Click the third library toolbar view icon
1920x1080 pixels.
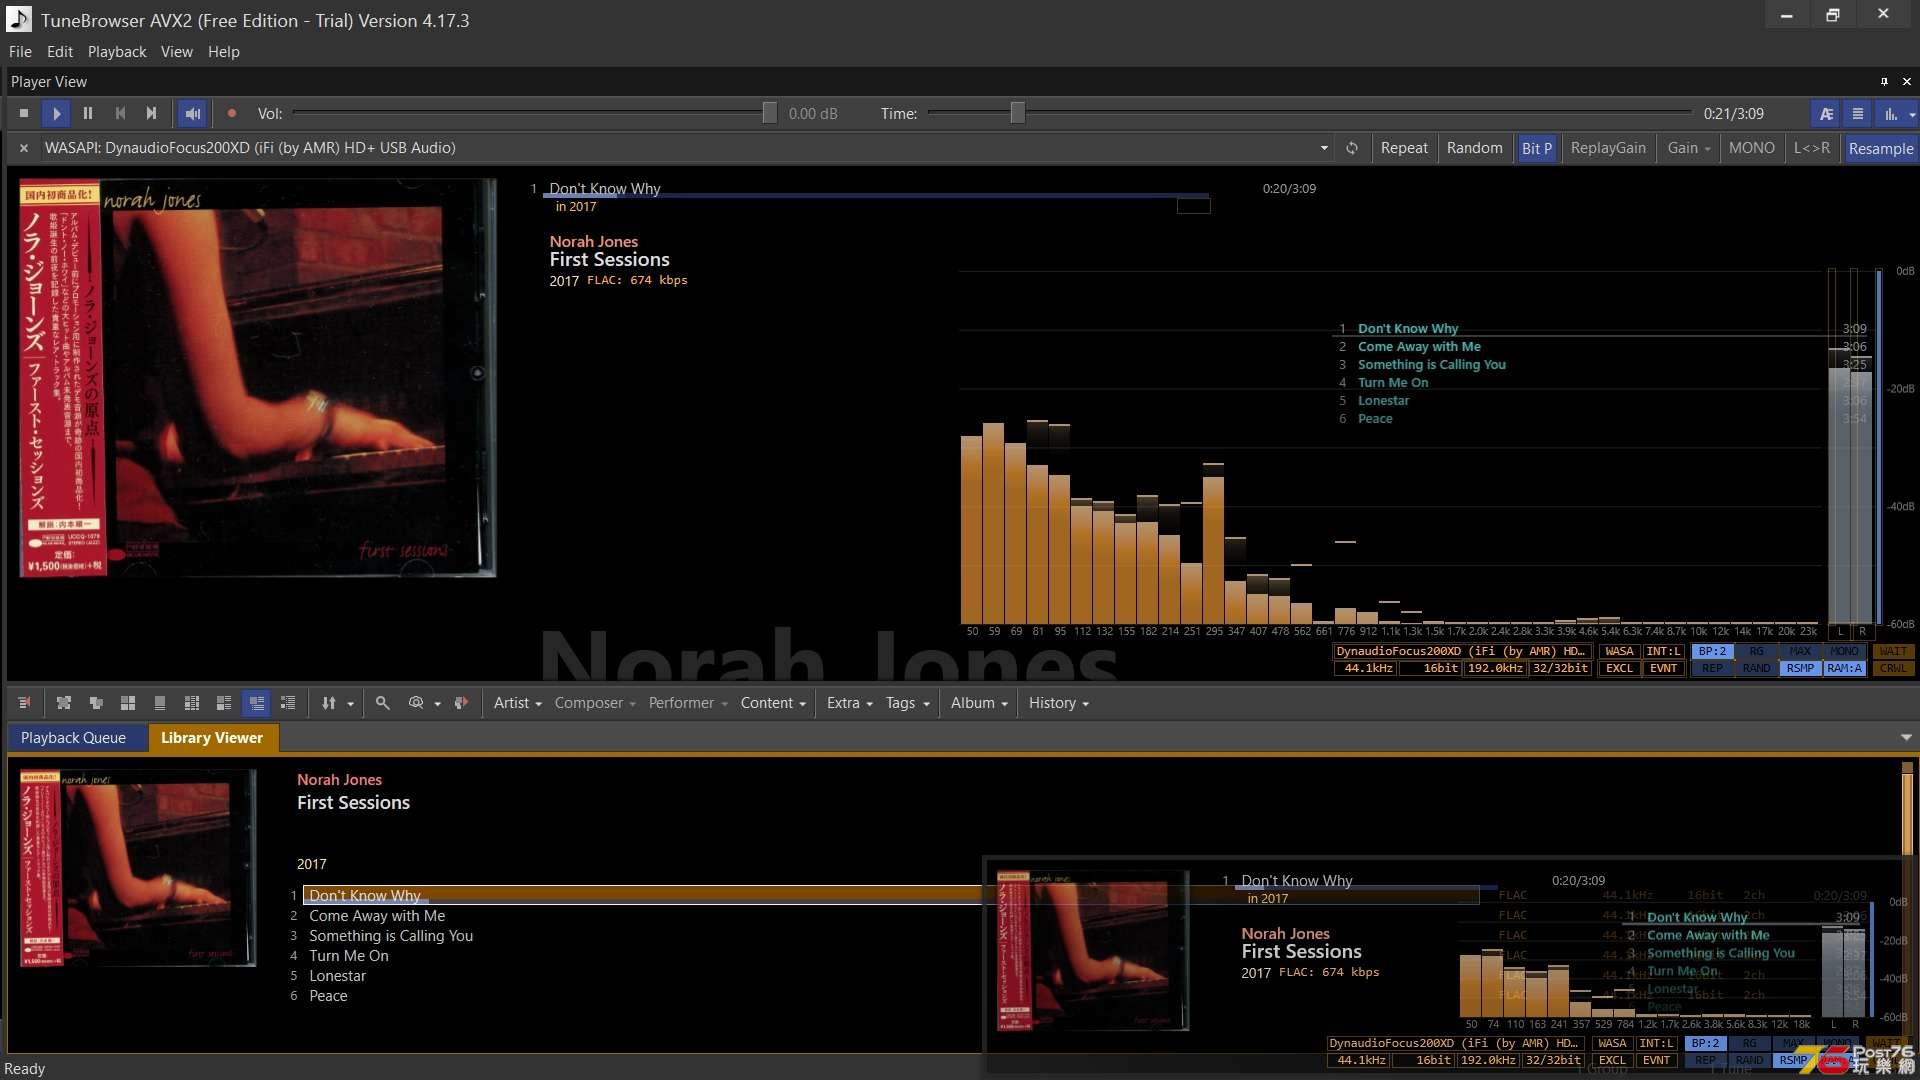point(96,703)
